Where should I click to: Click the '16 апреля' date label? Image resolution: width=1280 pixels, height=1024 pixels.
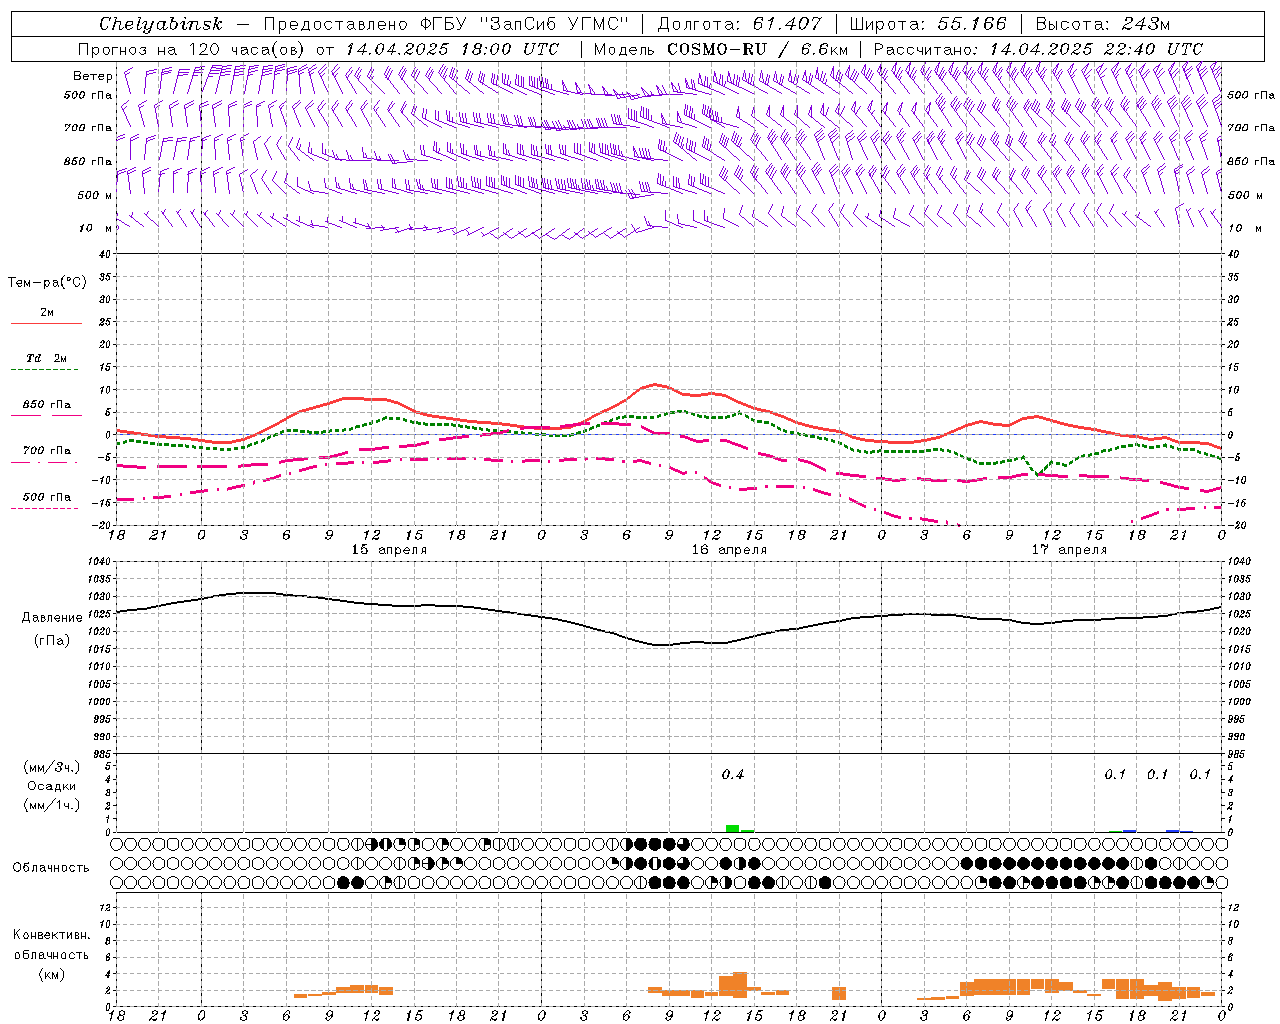(x=729, y=550)
